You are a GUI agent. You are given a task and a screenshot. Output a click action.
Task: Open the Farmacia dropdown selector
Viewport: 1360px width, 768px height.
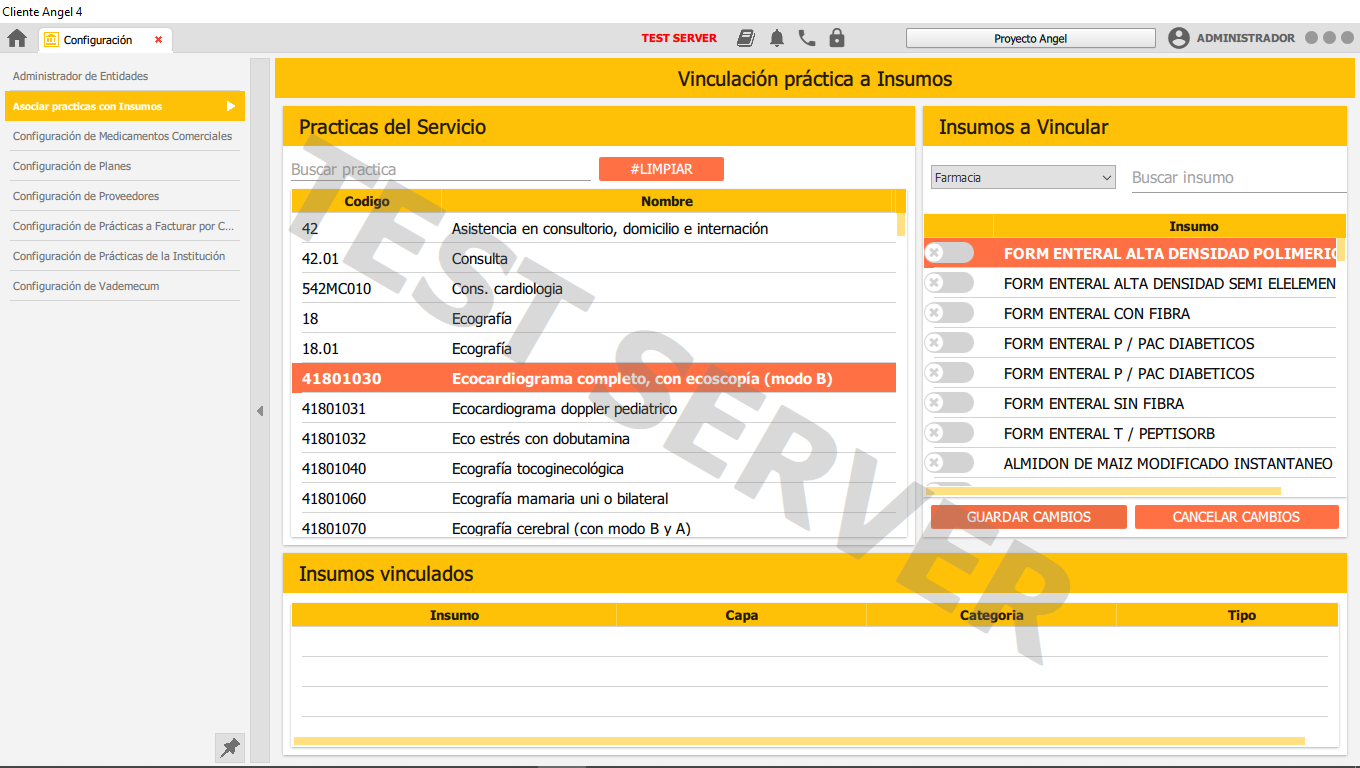(1022, 176)
